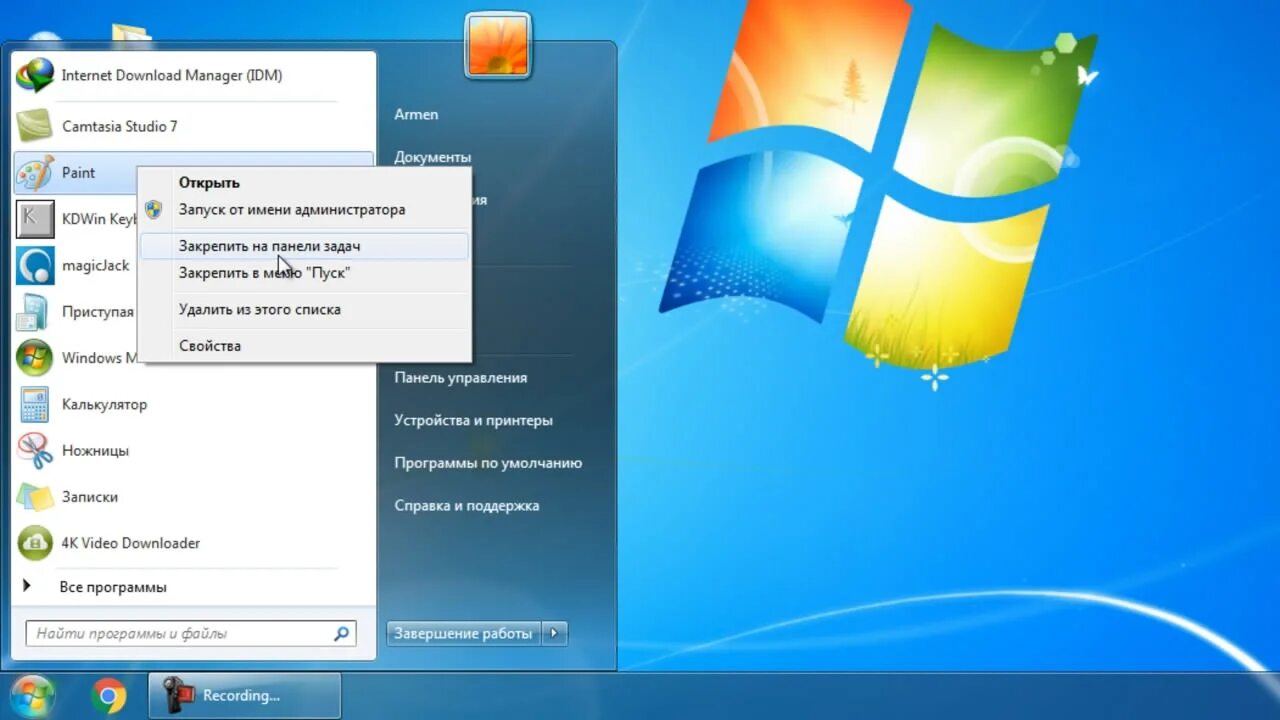The height and width of the screenshot is (720, 1280).
Task: Click the Калькулятор label
Action: [104, 404]
